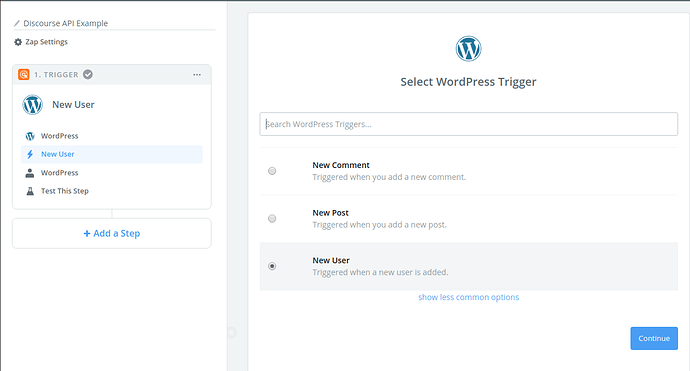
Task: Click the pencil icon beside Discourse API Example
Action: tap(17, 23)
